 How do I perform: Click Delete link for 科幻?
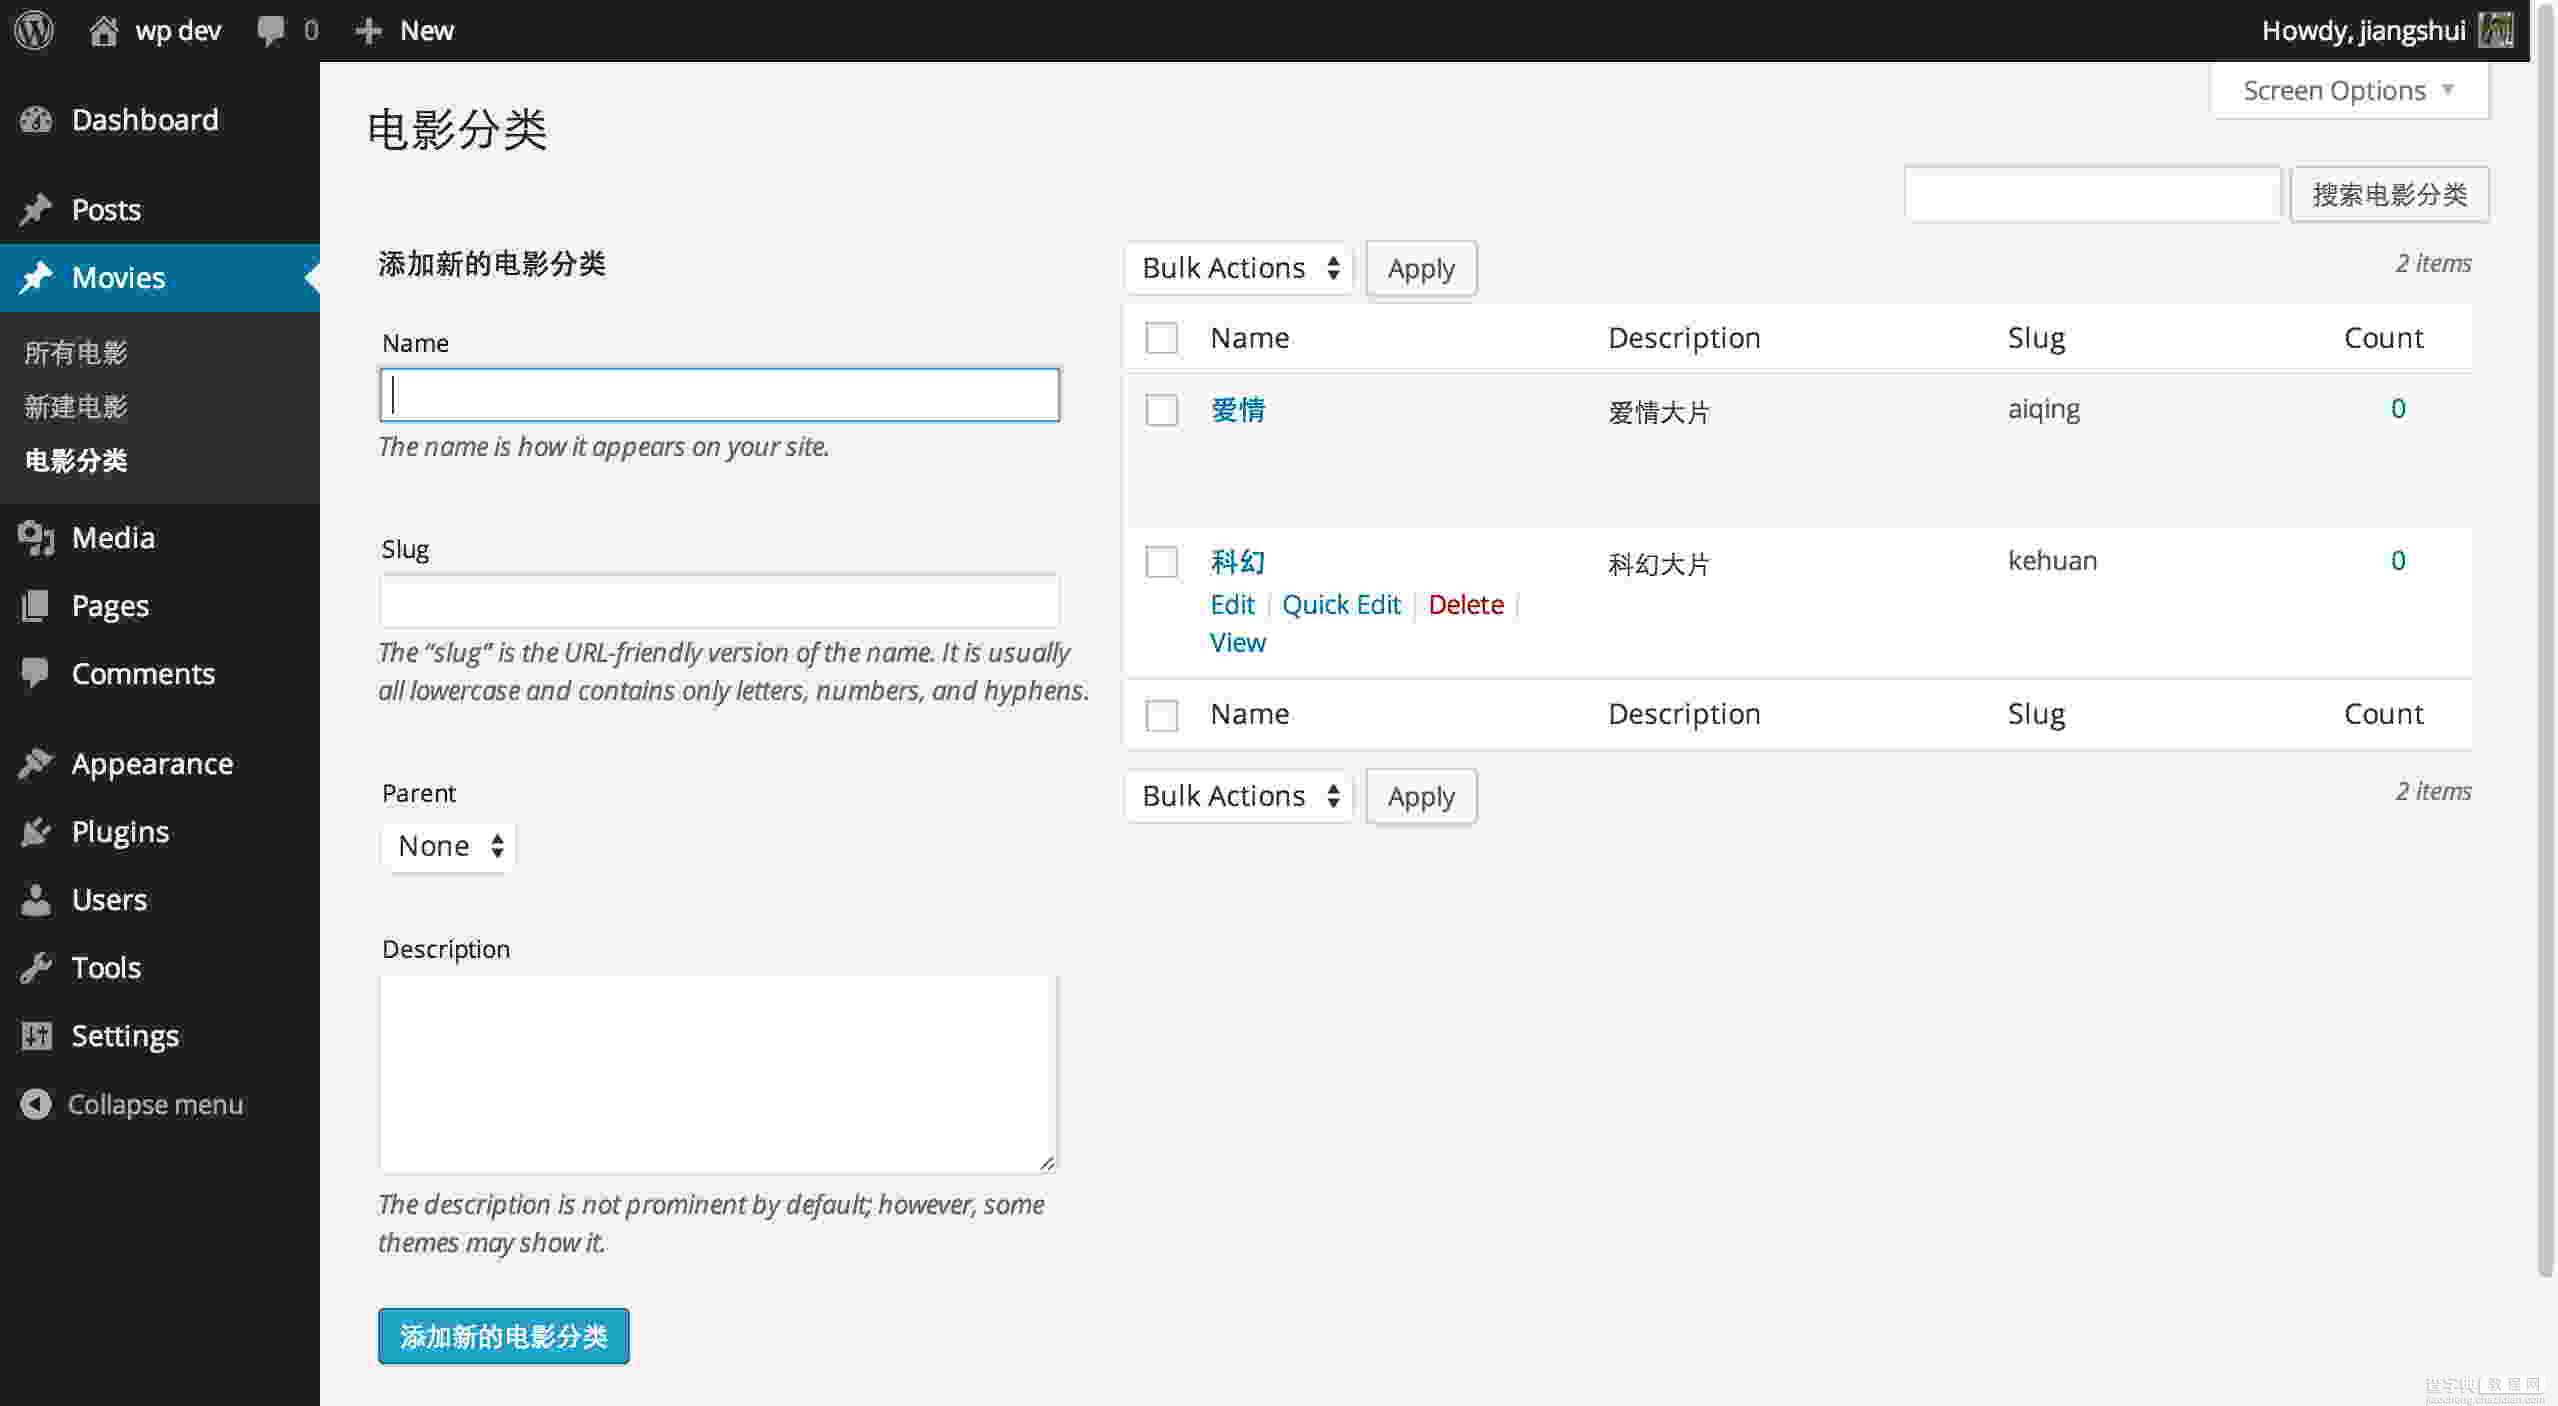[x=1466, y=604]
